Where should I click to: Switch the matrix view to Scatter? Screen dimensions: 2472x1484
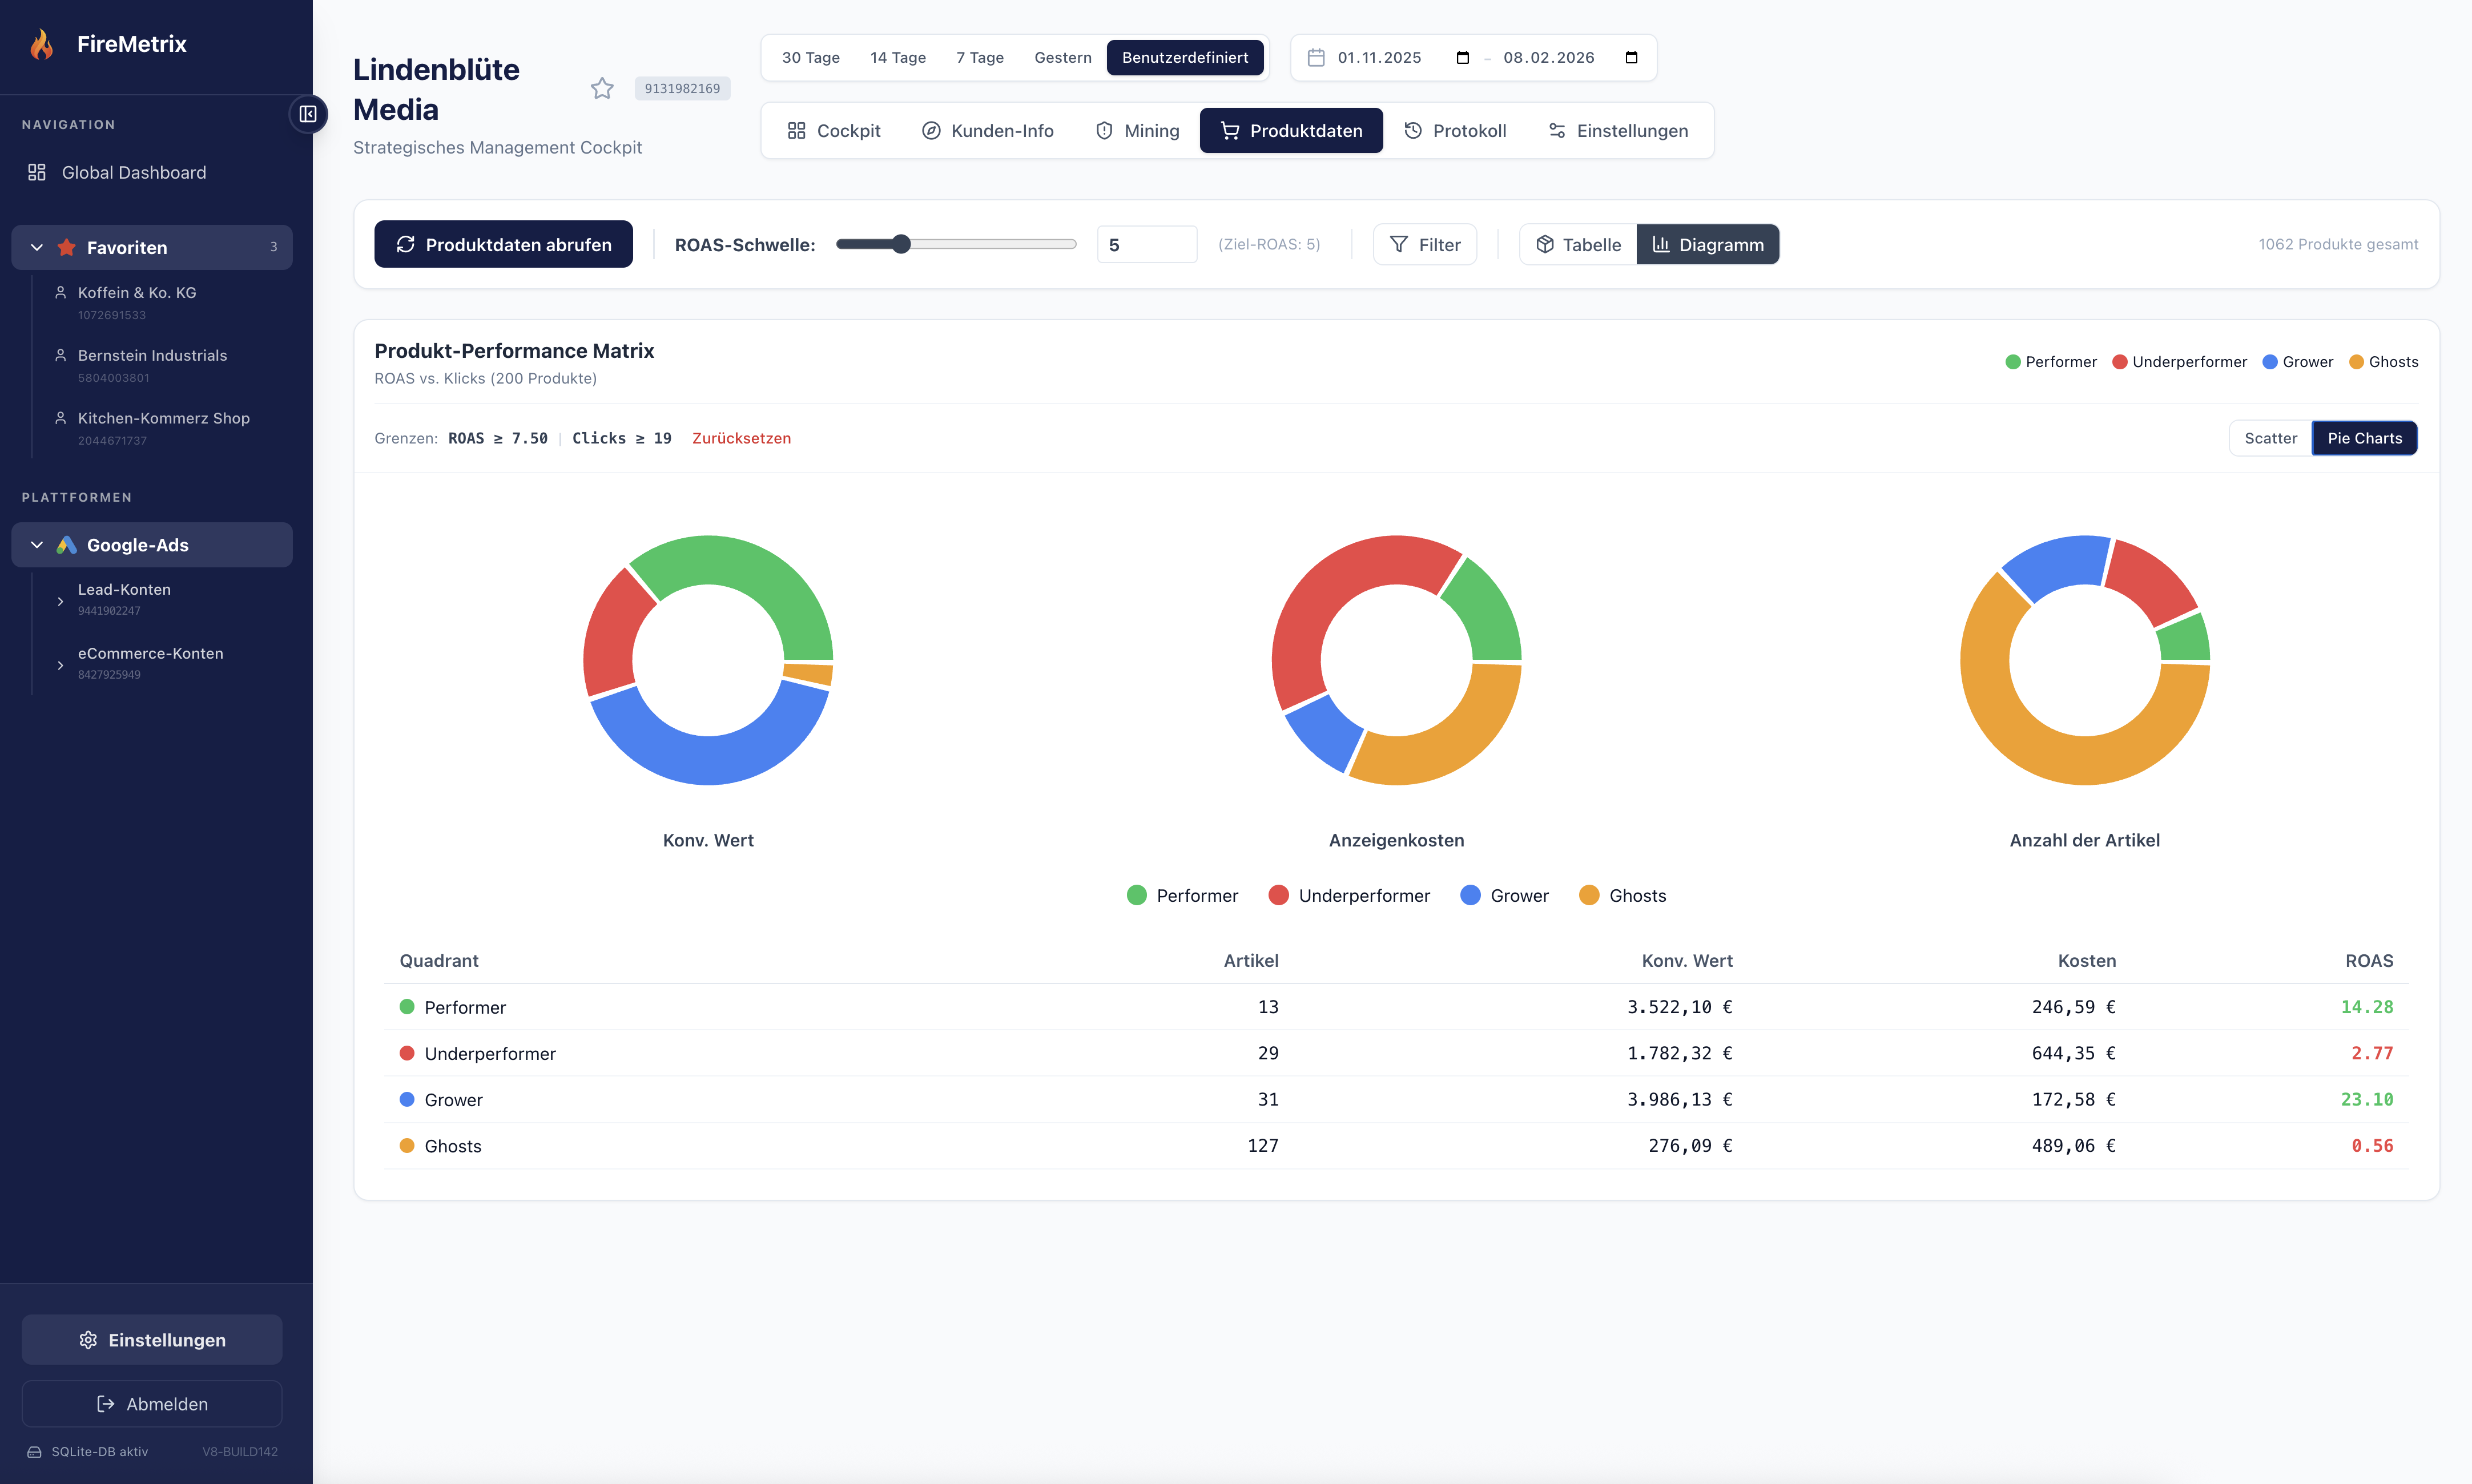2270,438
